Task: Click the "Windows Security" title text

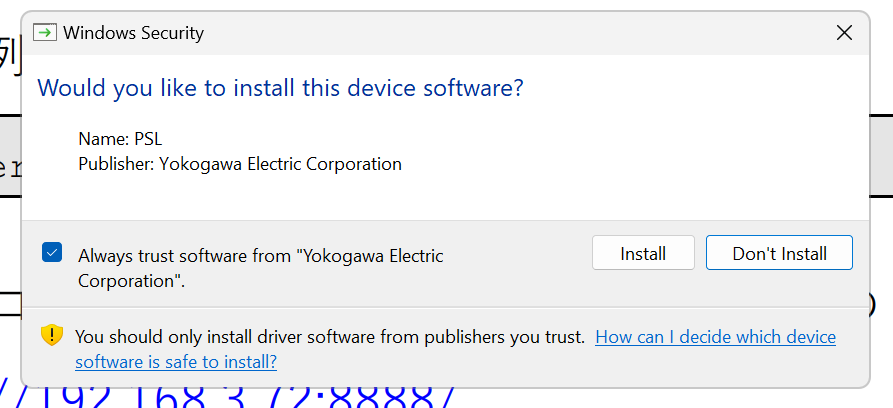Action: 133,33
